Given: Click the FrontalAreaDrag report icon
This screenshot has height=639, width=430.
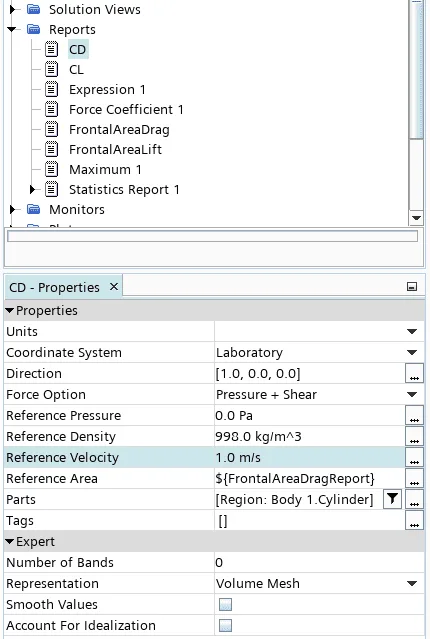Looking at the screenshot, I should [x=51, y=129].
